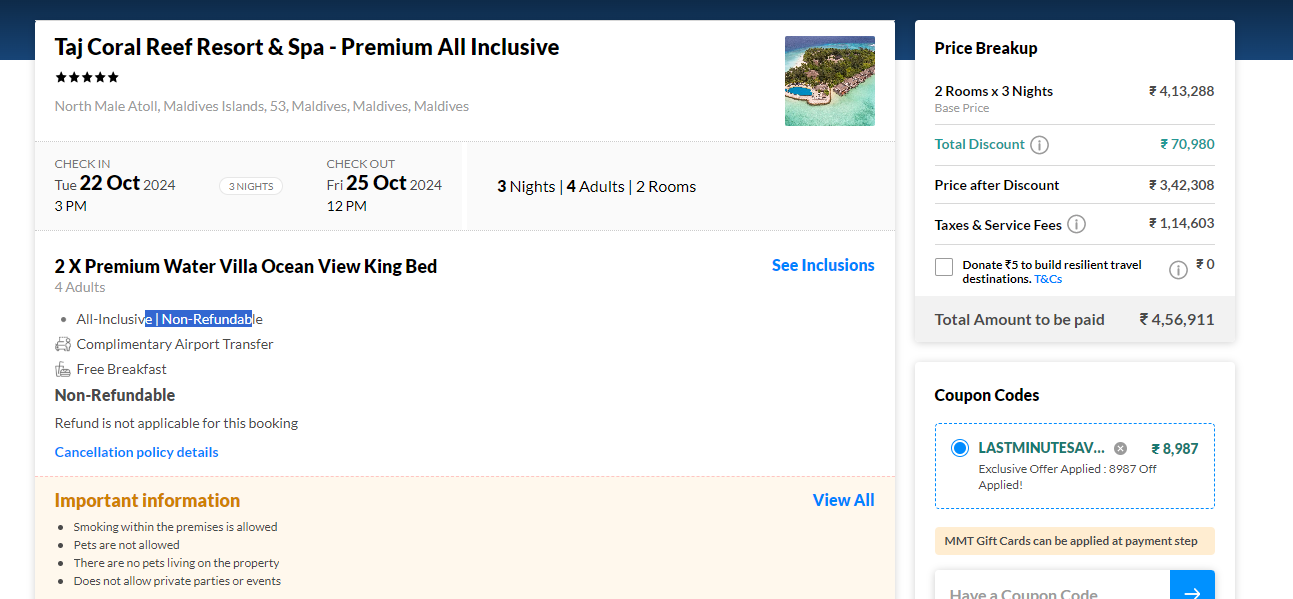1293x599 pixels.
Task: Click the Total Discount info icon
Action: coord(1040,145)
